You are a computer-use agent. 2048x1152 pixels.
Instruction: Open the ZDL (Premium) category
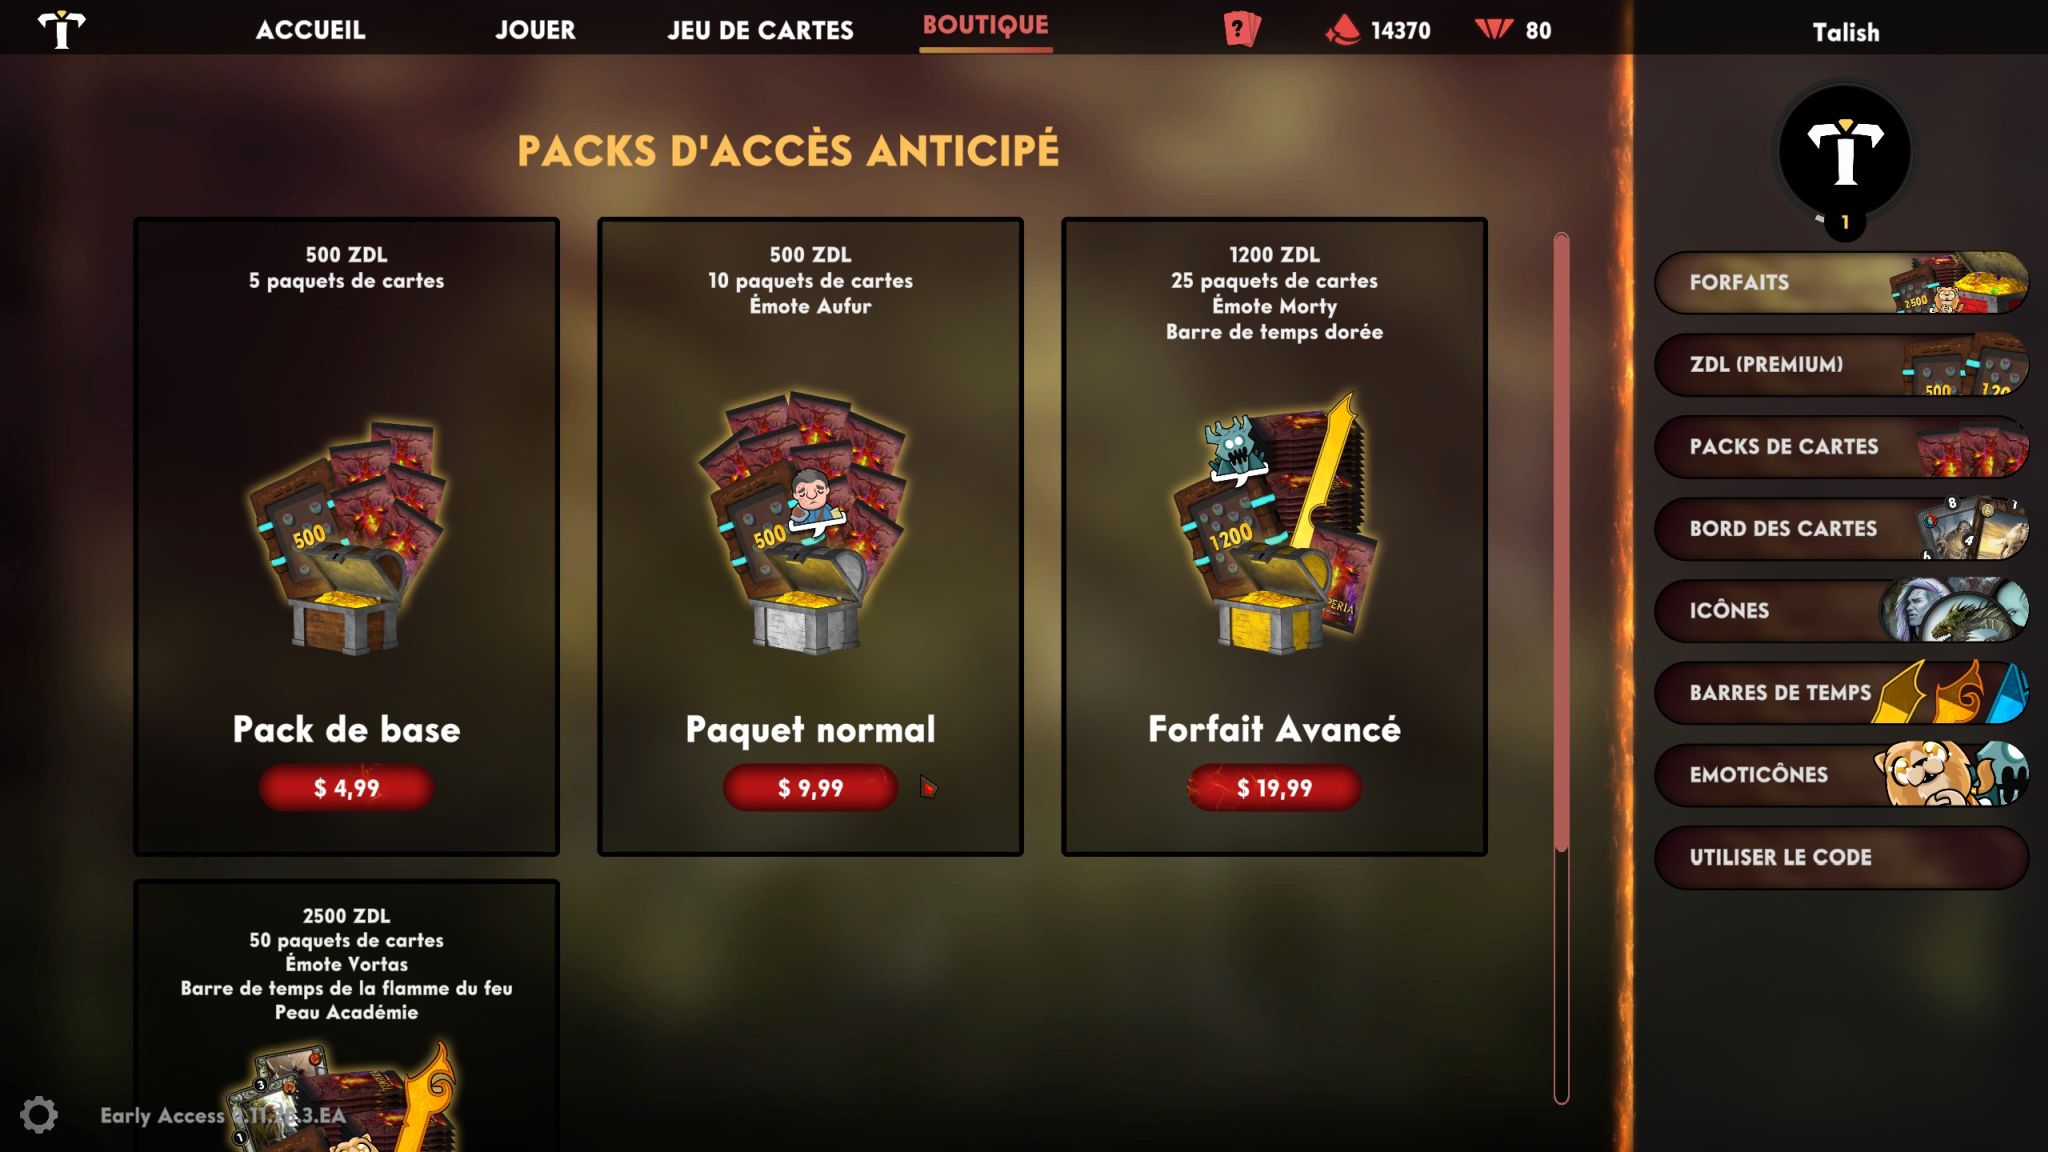click(1842, 365)
